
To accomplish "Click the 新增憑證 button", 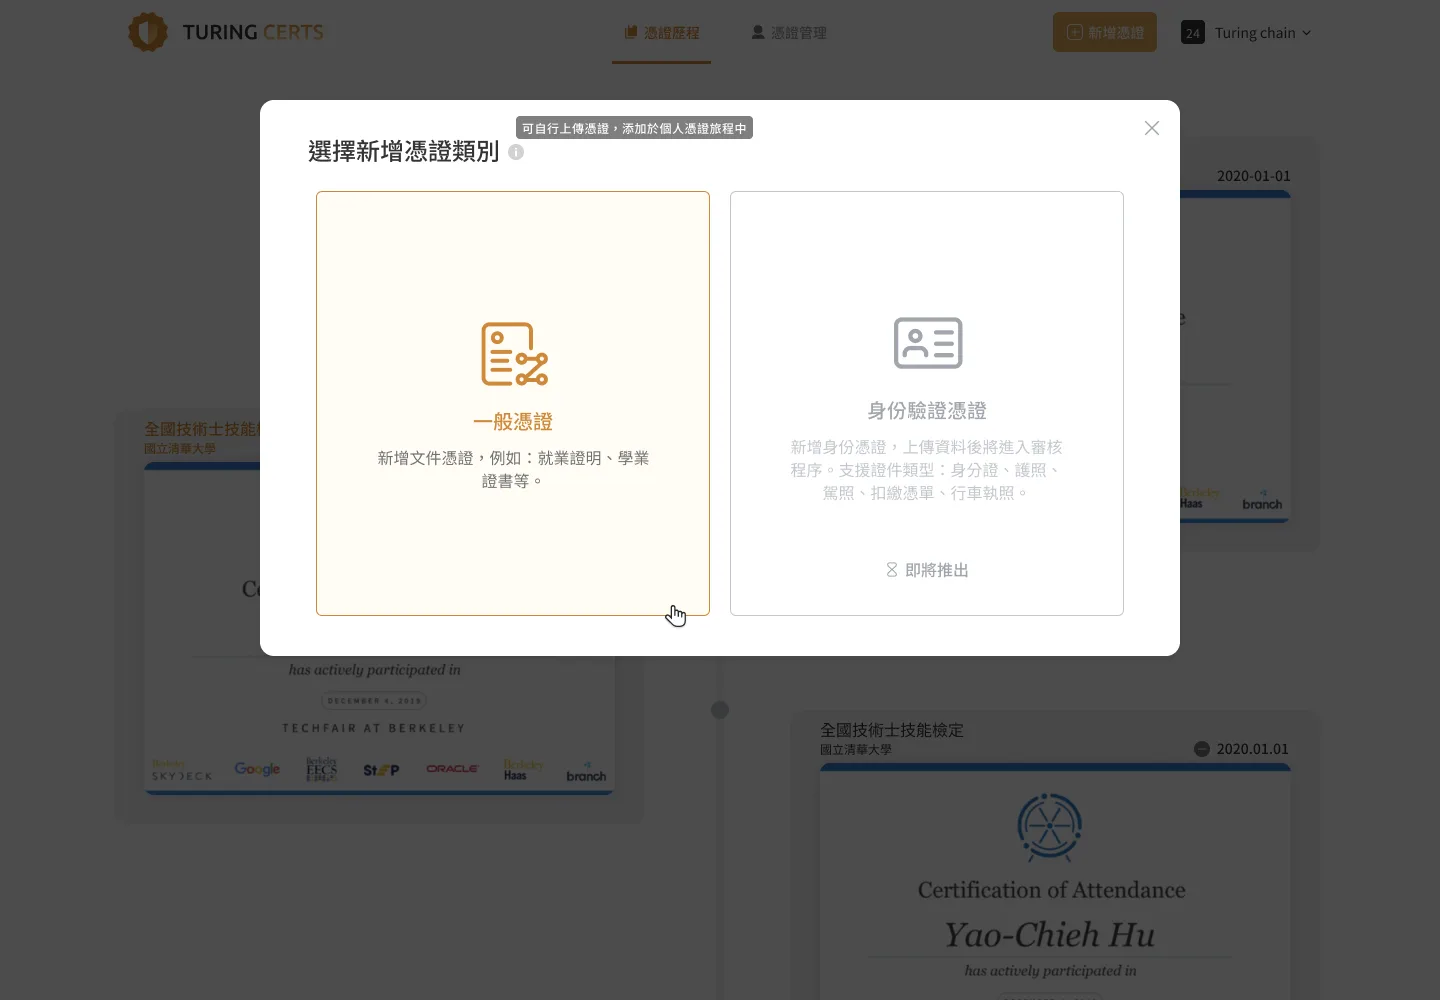I will 1105,32.
